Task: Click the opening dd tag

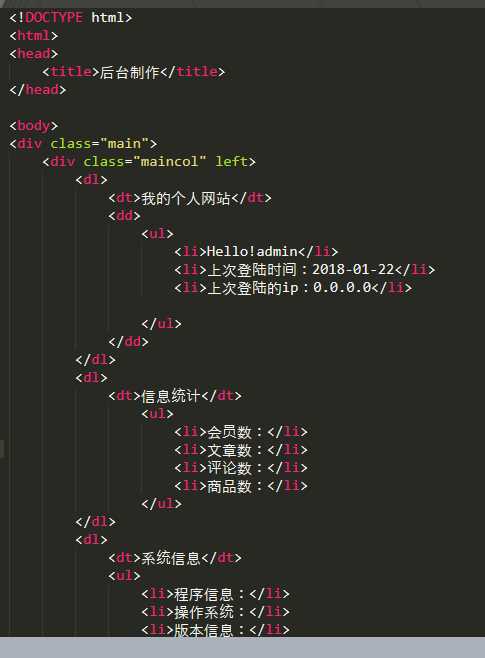Action: (124, 216)
